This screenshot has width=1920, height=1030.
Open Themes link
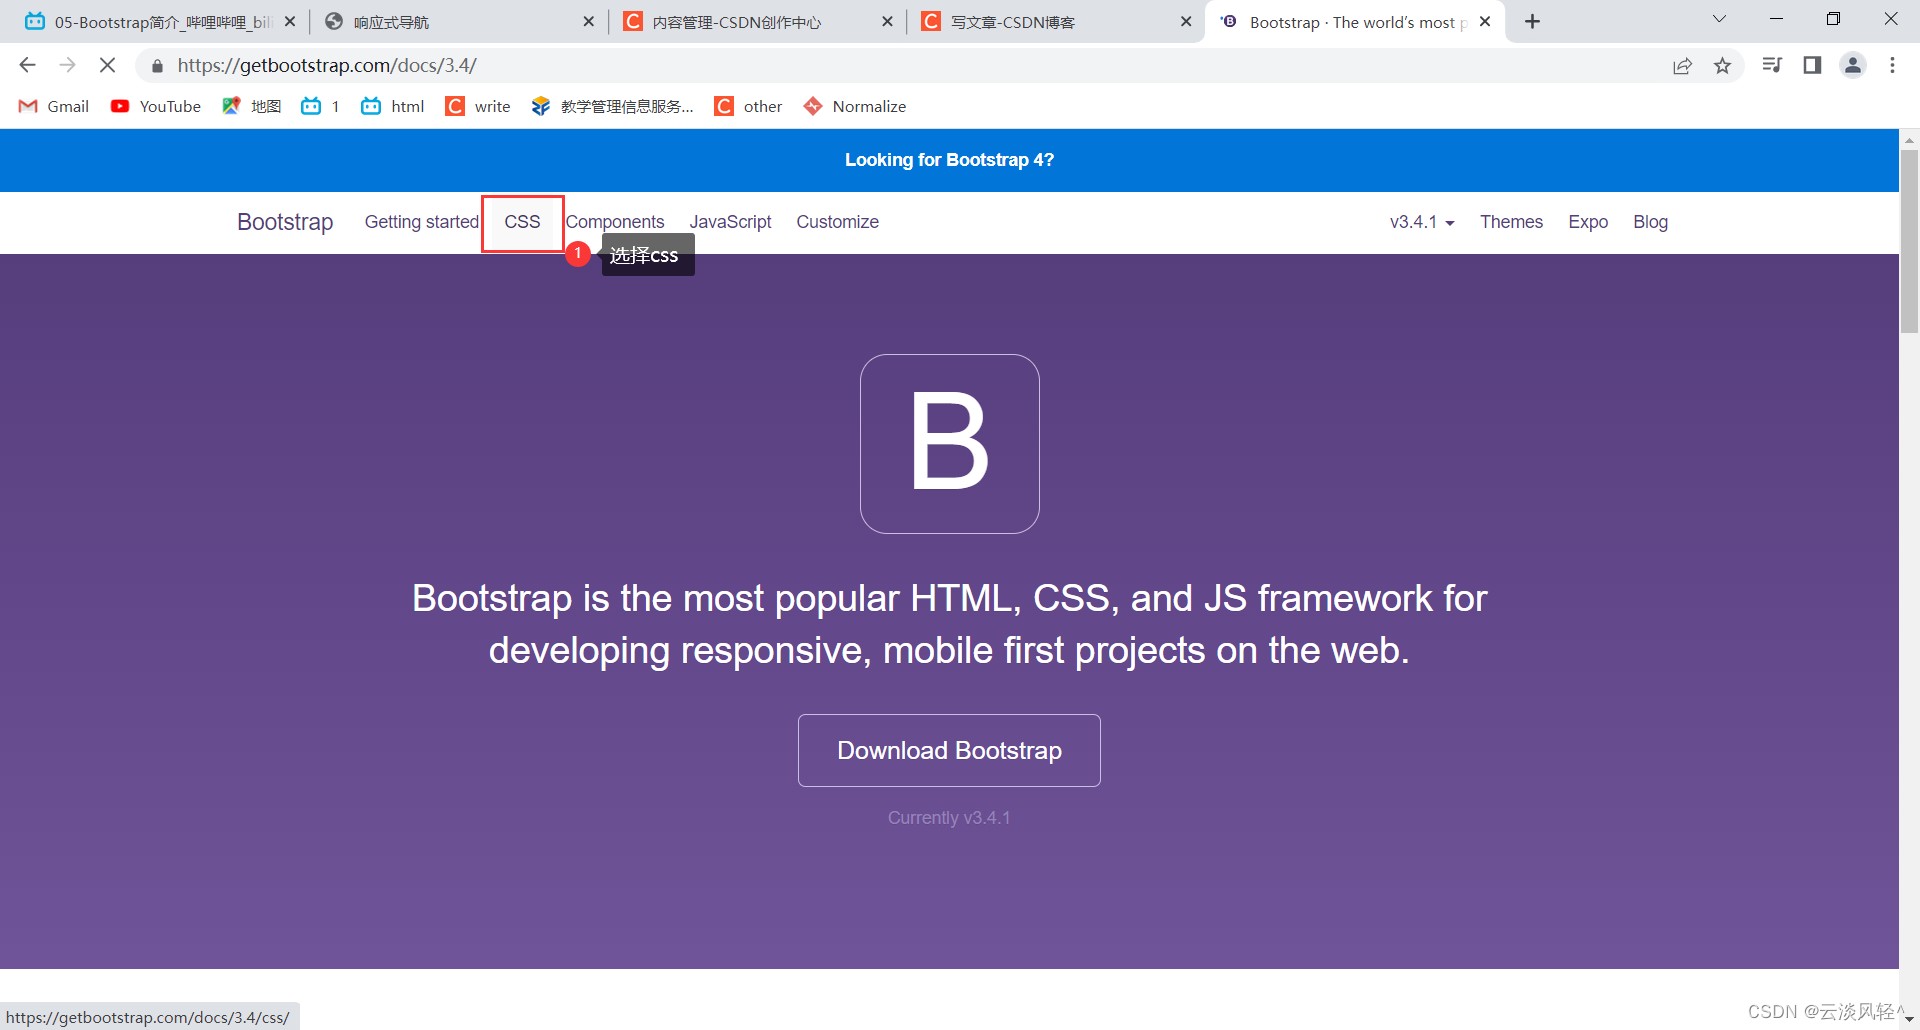click(1511, 222)
